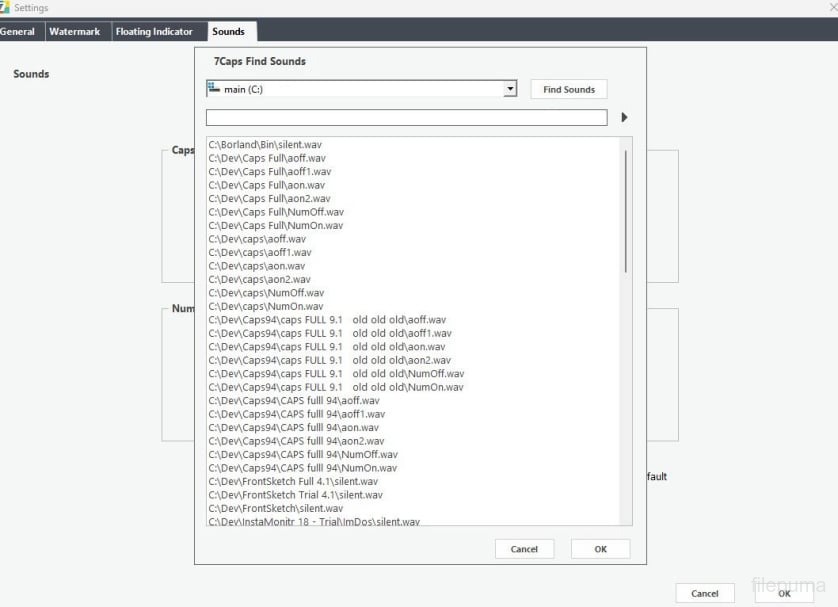838x607 pixels.
Task: Choose C:\Dev\Caps Full\NumOn.wav entry
Action: (x=276, y=226)
